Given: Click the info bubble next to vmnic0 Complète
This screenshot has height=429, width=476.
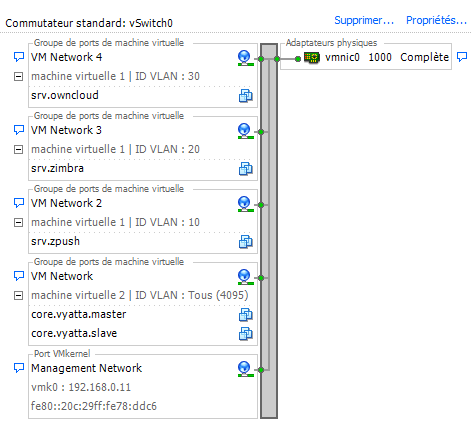Looking at the screenshot, I should [462, 57].
